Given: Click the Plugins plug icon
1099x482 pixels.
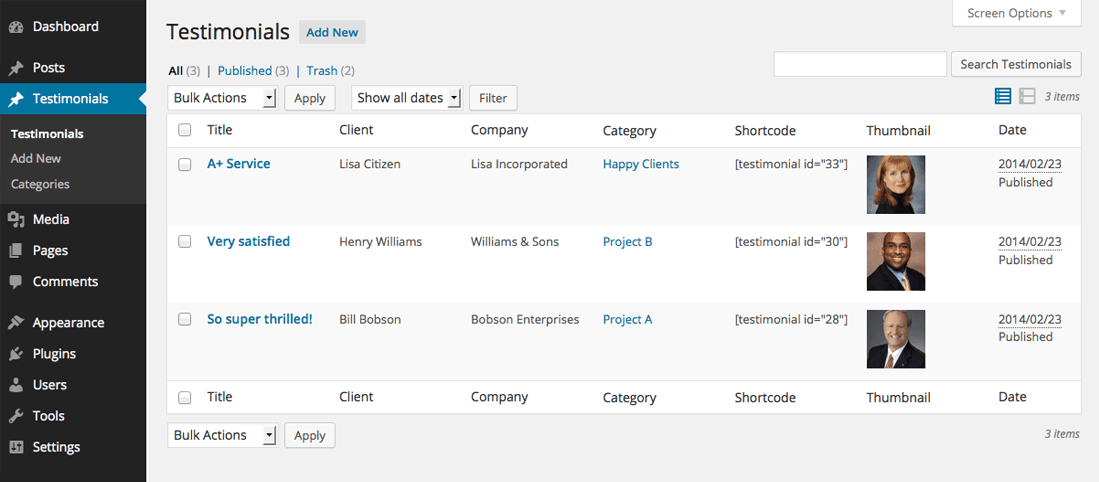Looking at the screenshot, I should pos(16,354).
